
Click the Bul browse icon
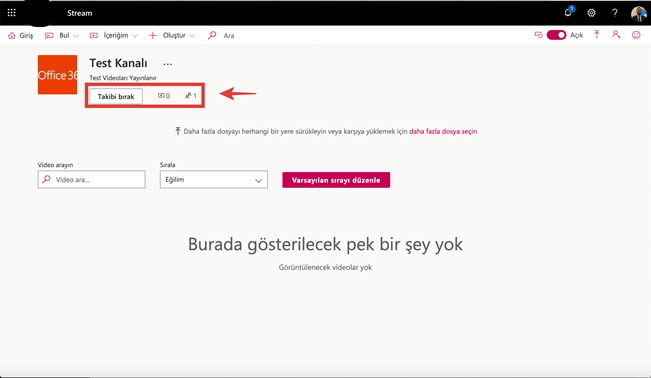pos(49,35)
